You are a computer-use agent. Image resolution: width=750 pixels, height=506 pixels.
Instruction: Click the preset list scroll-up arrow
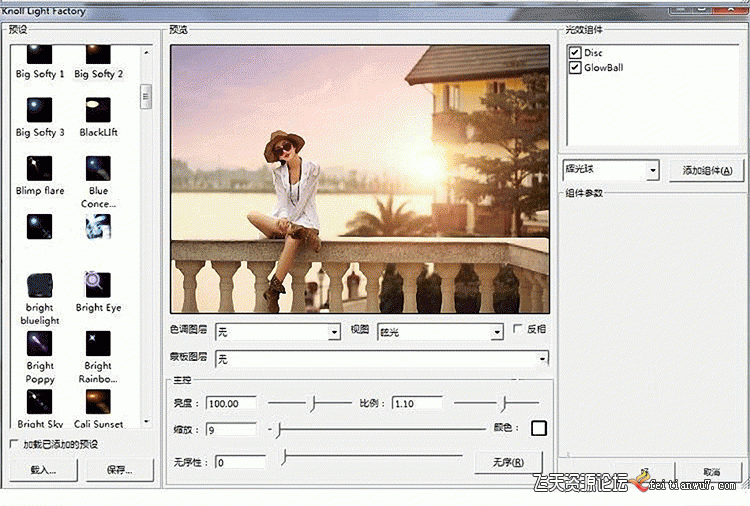[x=146, y=52]
